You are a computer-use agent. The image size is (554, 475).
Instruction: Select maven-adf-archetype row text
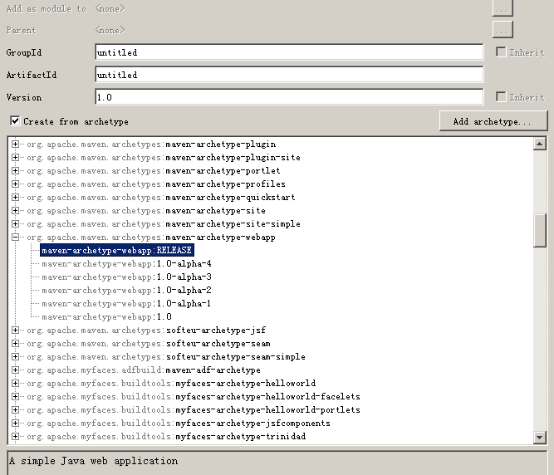click(x=143, y=370)
